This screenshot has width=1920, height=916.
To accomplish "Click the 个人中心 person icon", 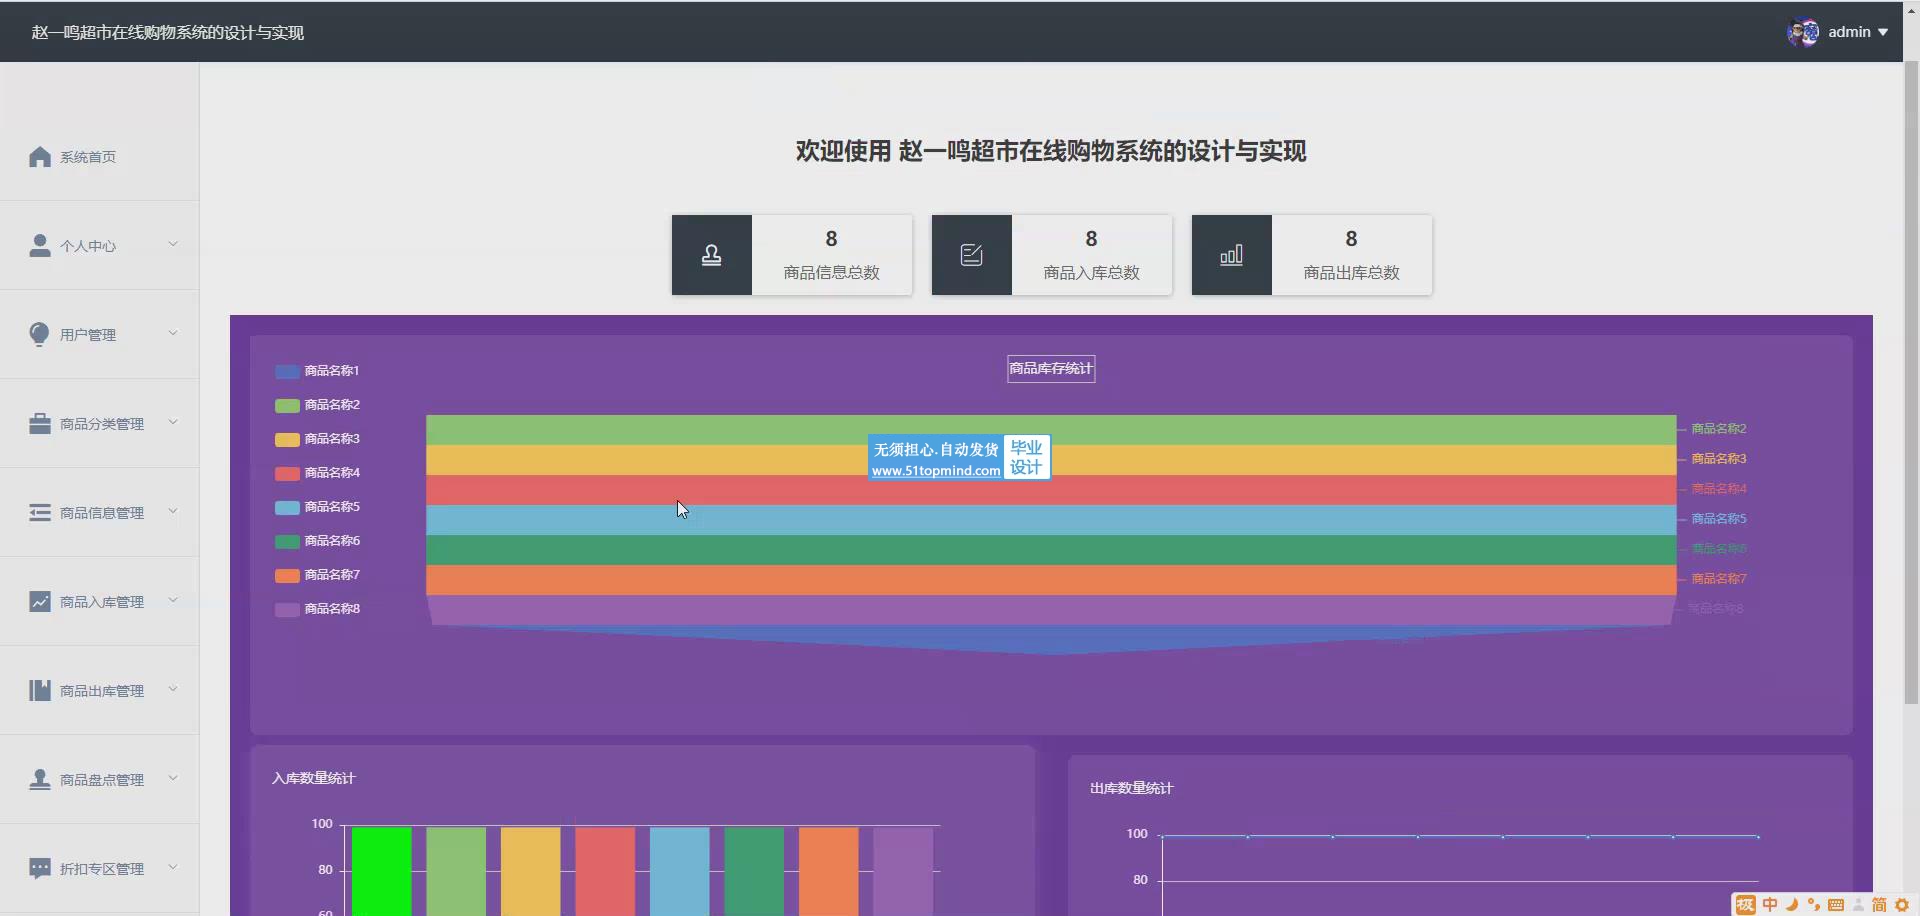I will coord(40,246).
